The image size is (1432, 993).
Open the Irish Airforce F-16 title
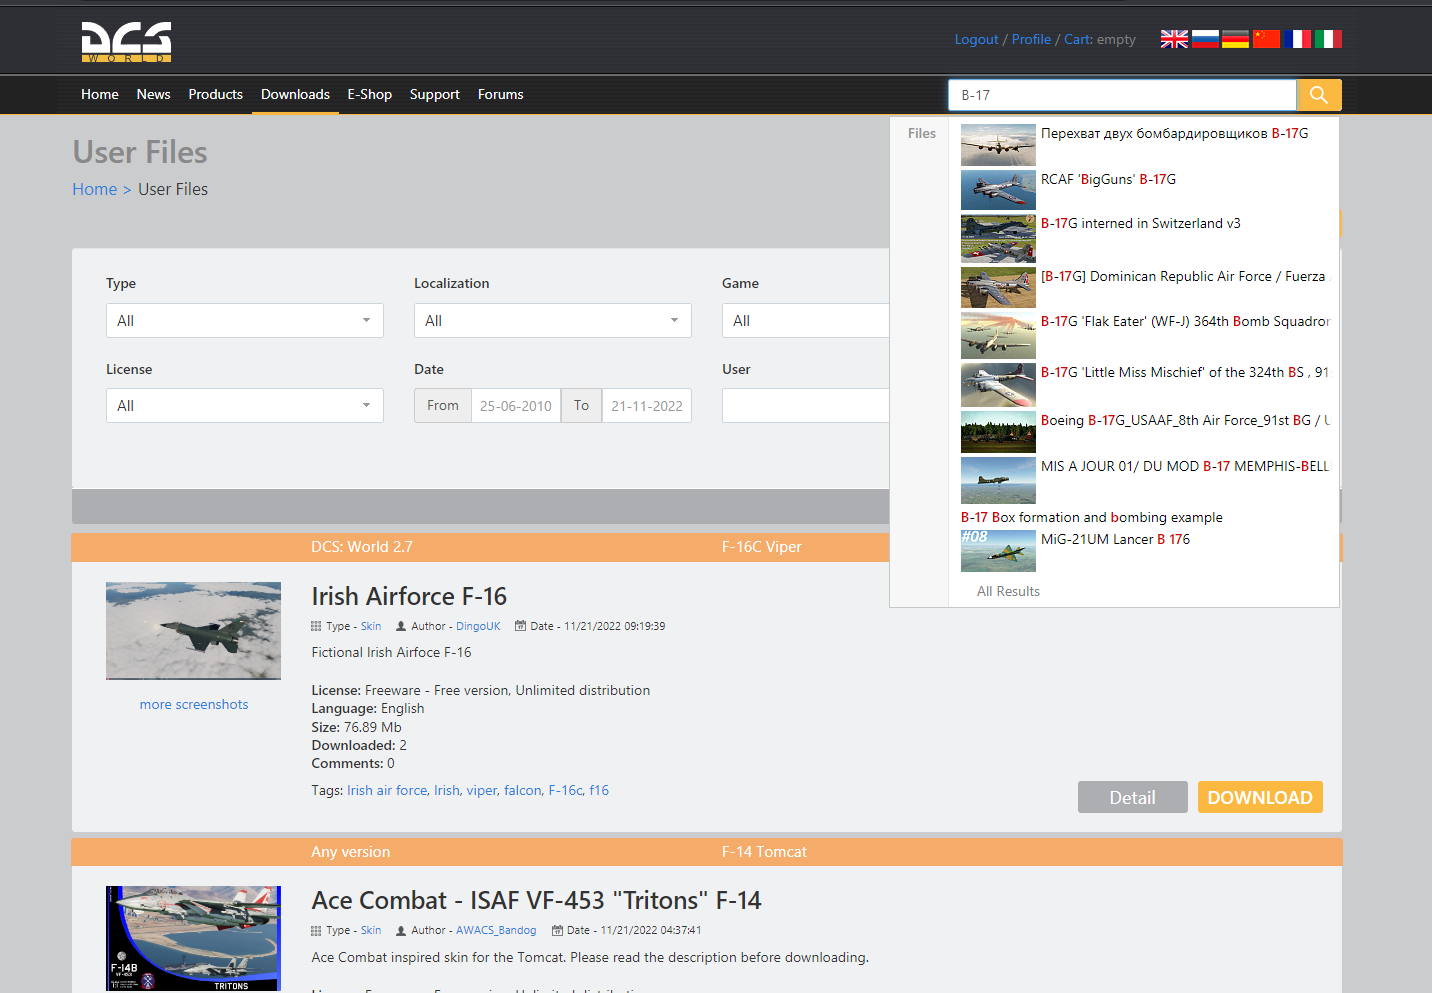(x=409, y=597)
